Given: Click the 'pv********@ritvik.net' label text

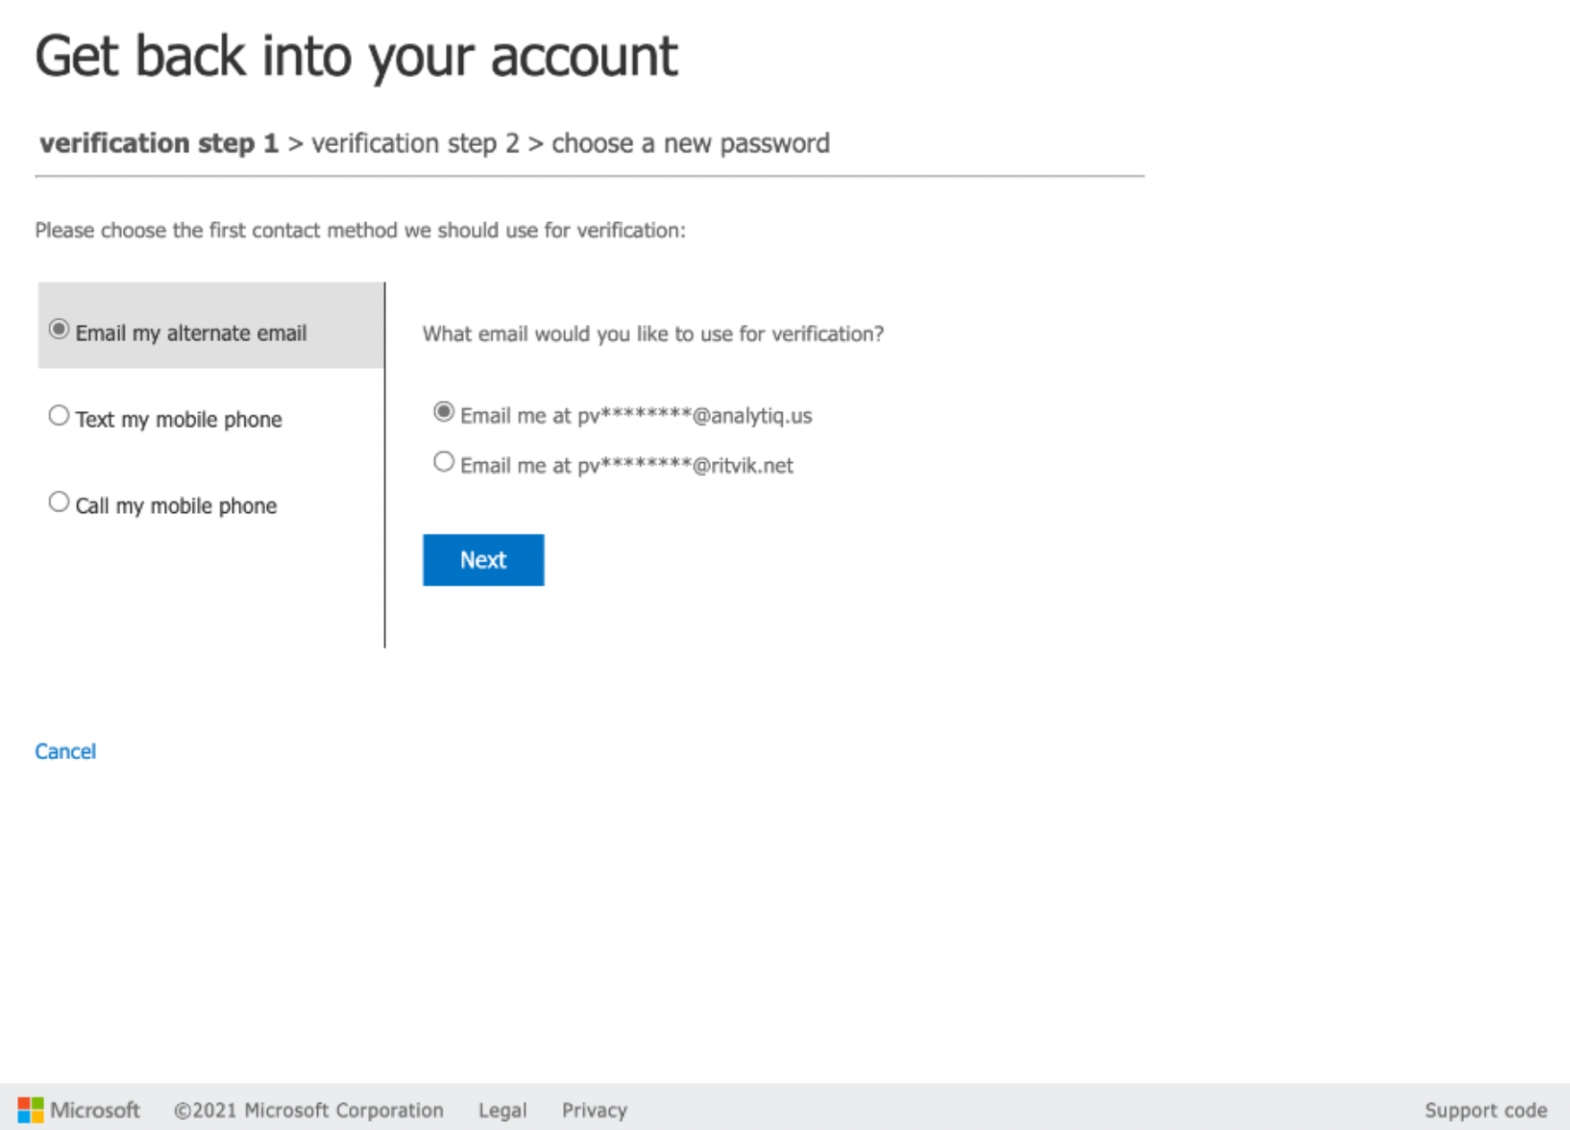Looking at the screenshot, I should [x=685, y=466].
